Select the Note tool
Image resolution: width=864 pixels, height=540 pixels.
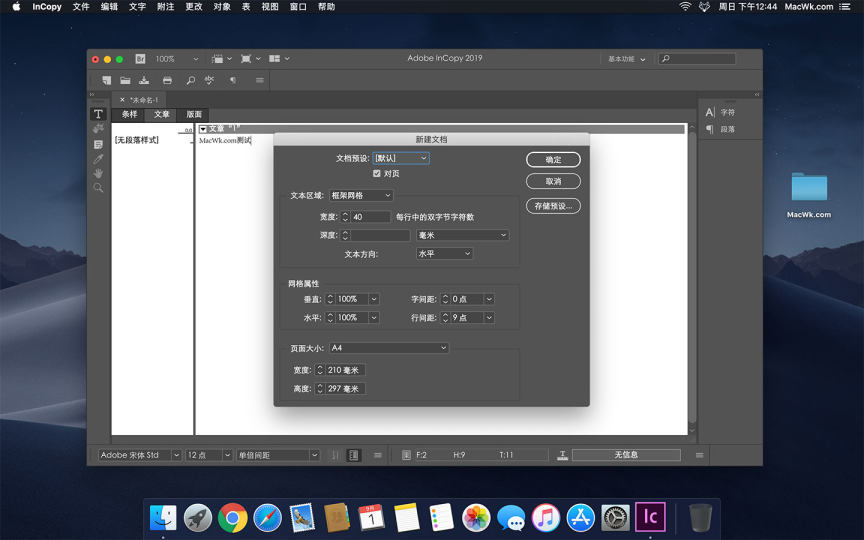pyautogui.click(x=98, y=144)
